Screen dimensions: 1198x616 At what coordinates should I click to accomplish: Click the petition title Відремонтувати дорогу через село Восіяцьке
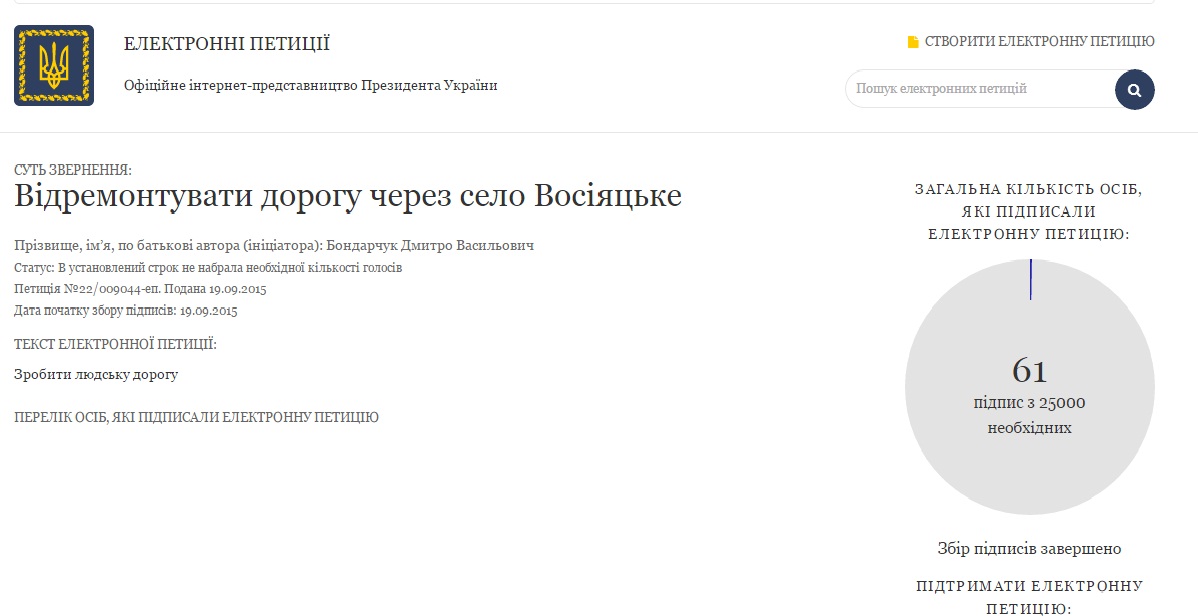(x=347, y=196)
